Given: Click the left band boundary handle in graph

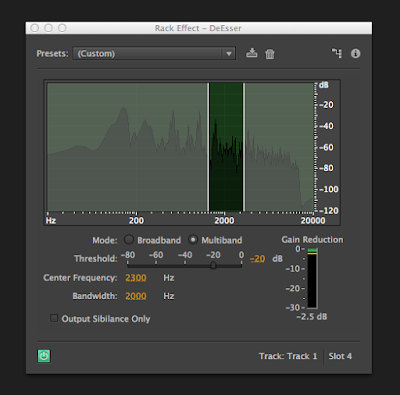Looking at the screenshot, I should pyautogui.click(x=208, y=147).
